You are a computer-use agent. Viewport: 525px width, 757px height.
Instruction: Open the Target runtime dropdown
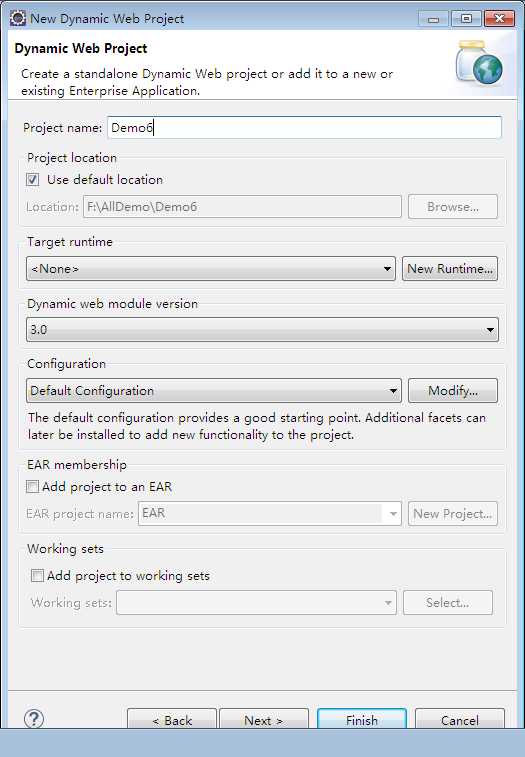point(211,268)
